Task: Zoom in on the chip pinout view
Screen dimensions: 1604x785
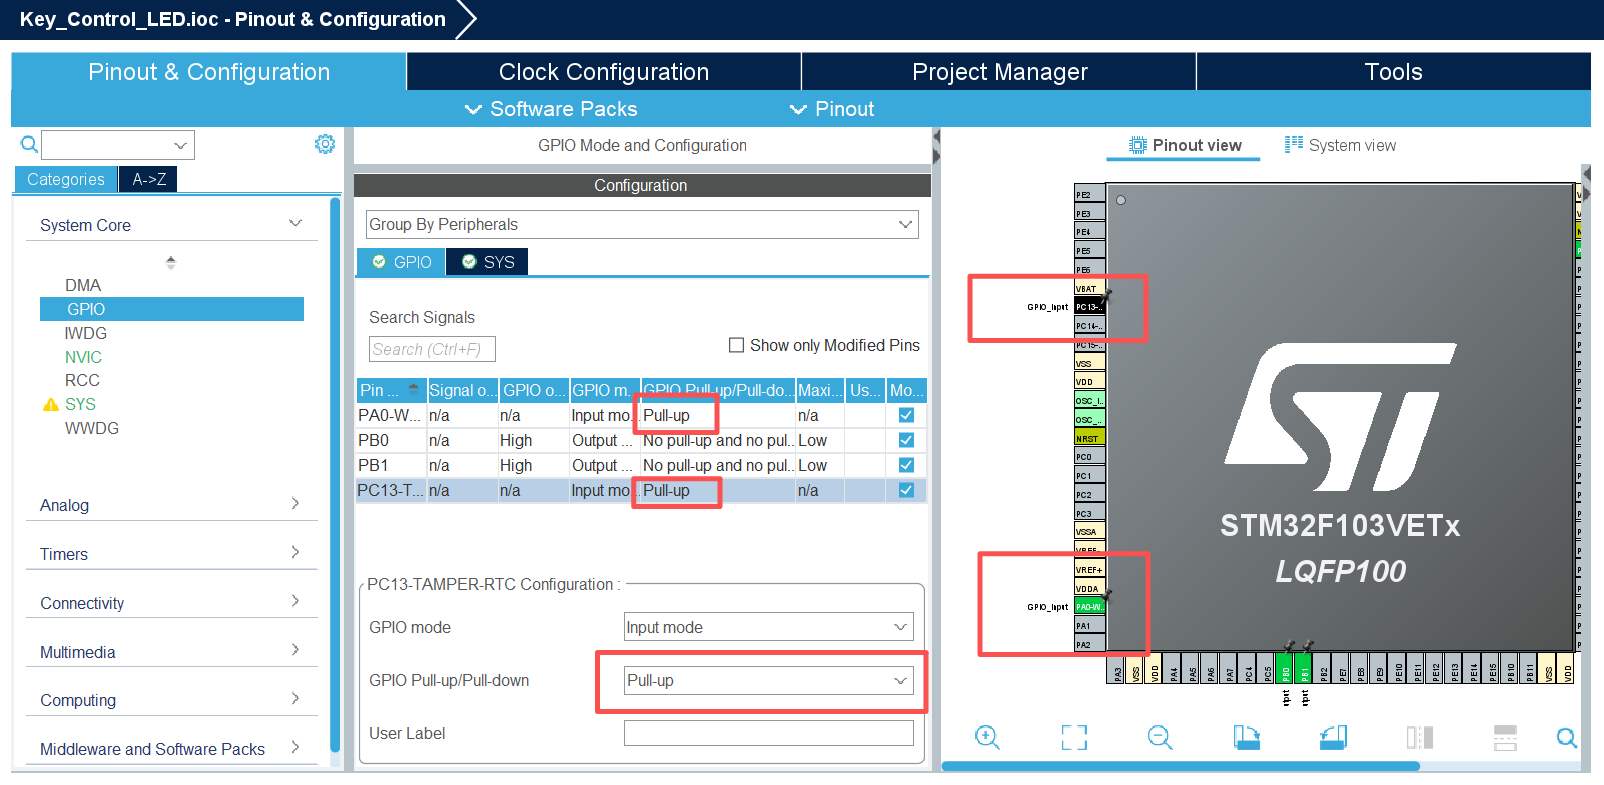Action: pyautogui.click(x=987, y=737)
